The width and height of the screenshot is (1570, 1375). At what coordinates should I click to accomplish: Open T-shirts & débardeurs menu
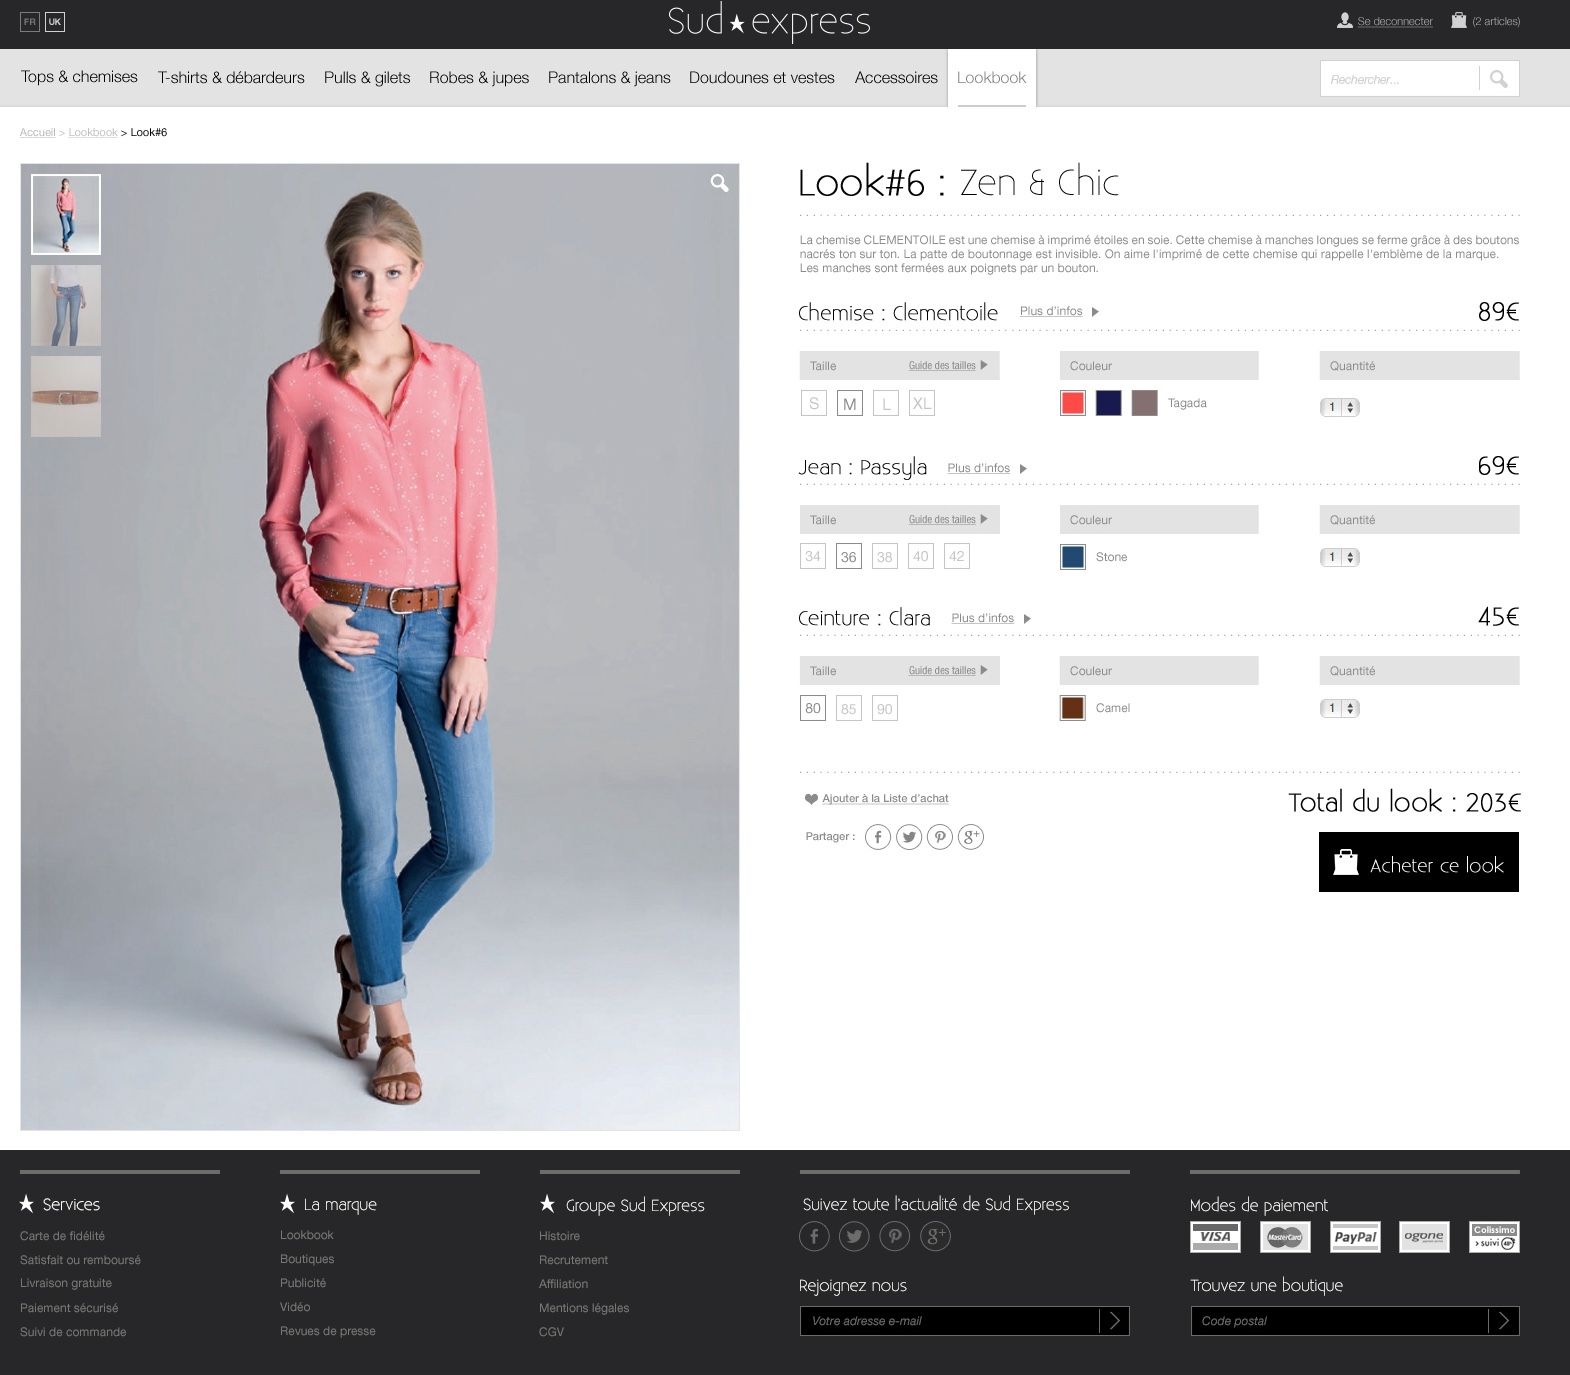231,77
